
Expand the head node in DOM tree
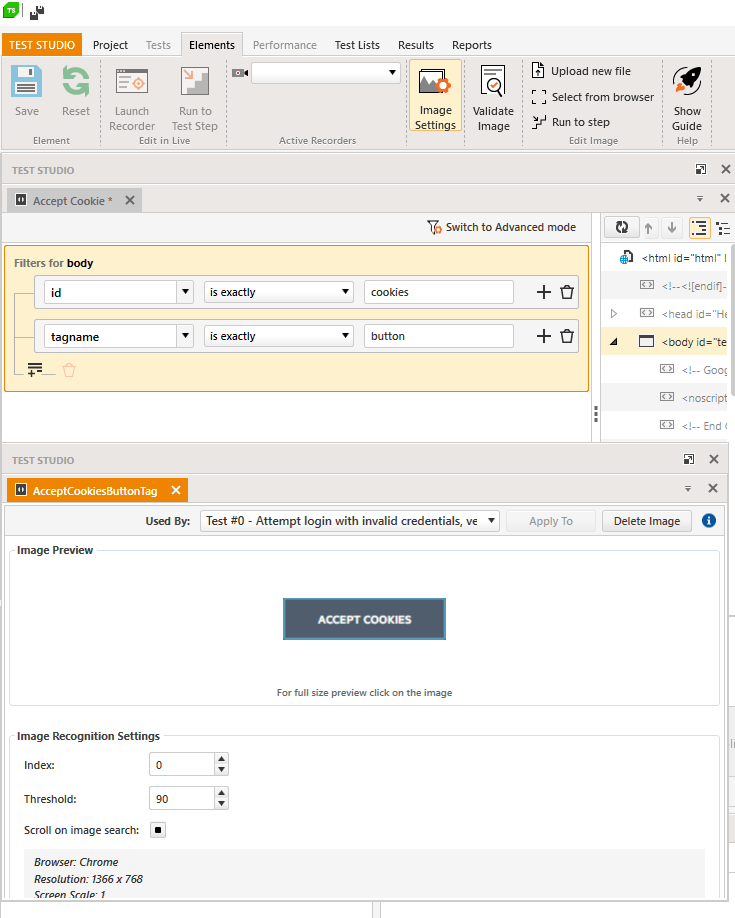tap(613, 314)
